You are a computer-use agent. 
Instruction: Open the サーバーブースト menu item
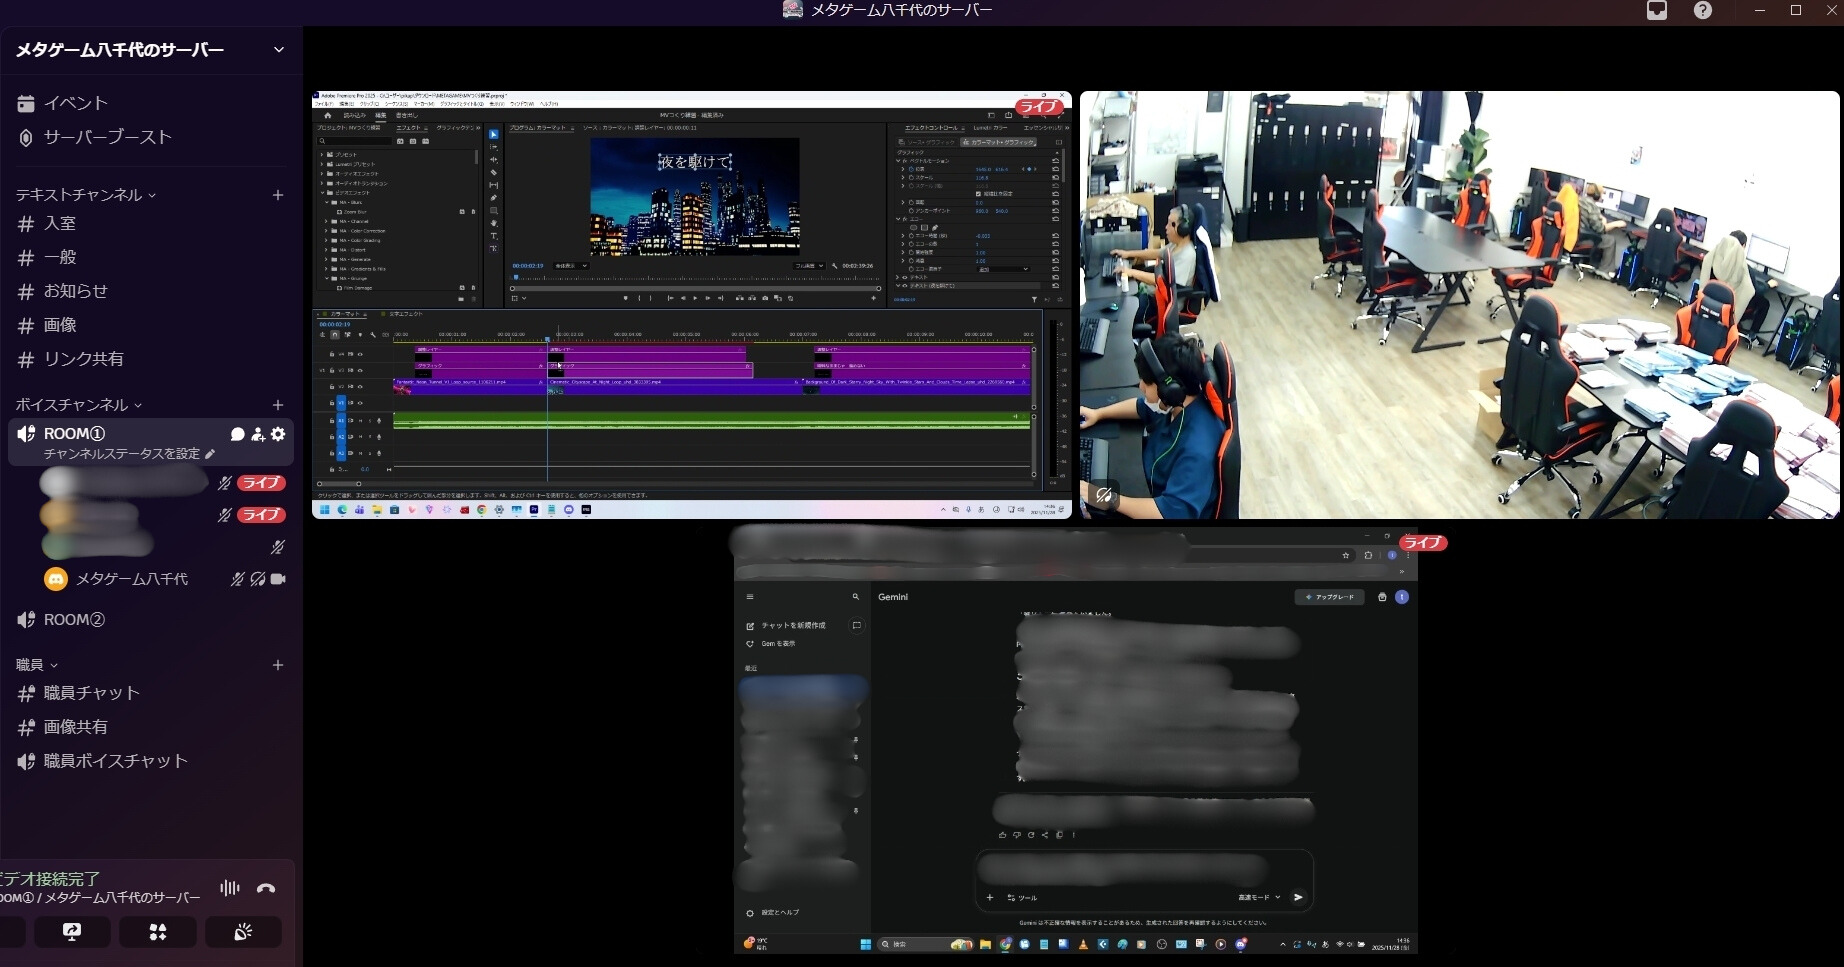(x=107, y=137)
